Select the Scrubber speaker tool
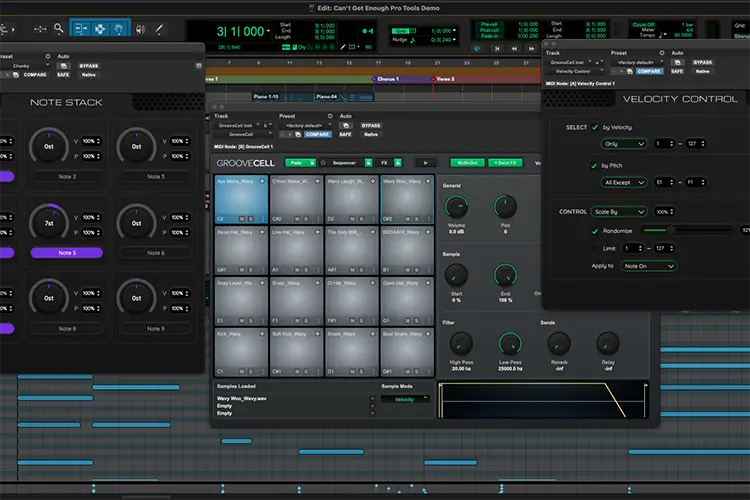The width and height of the screenshot is (750, 500). (x=140, y=29)
